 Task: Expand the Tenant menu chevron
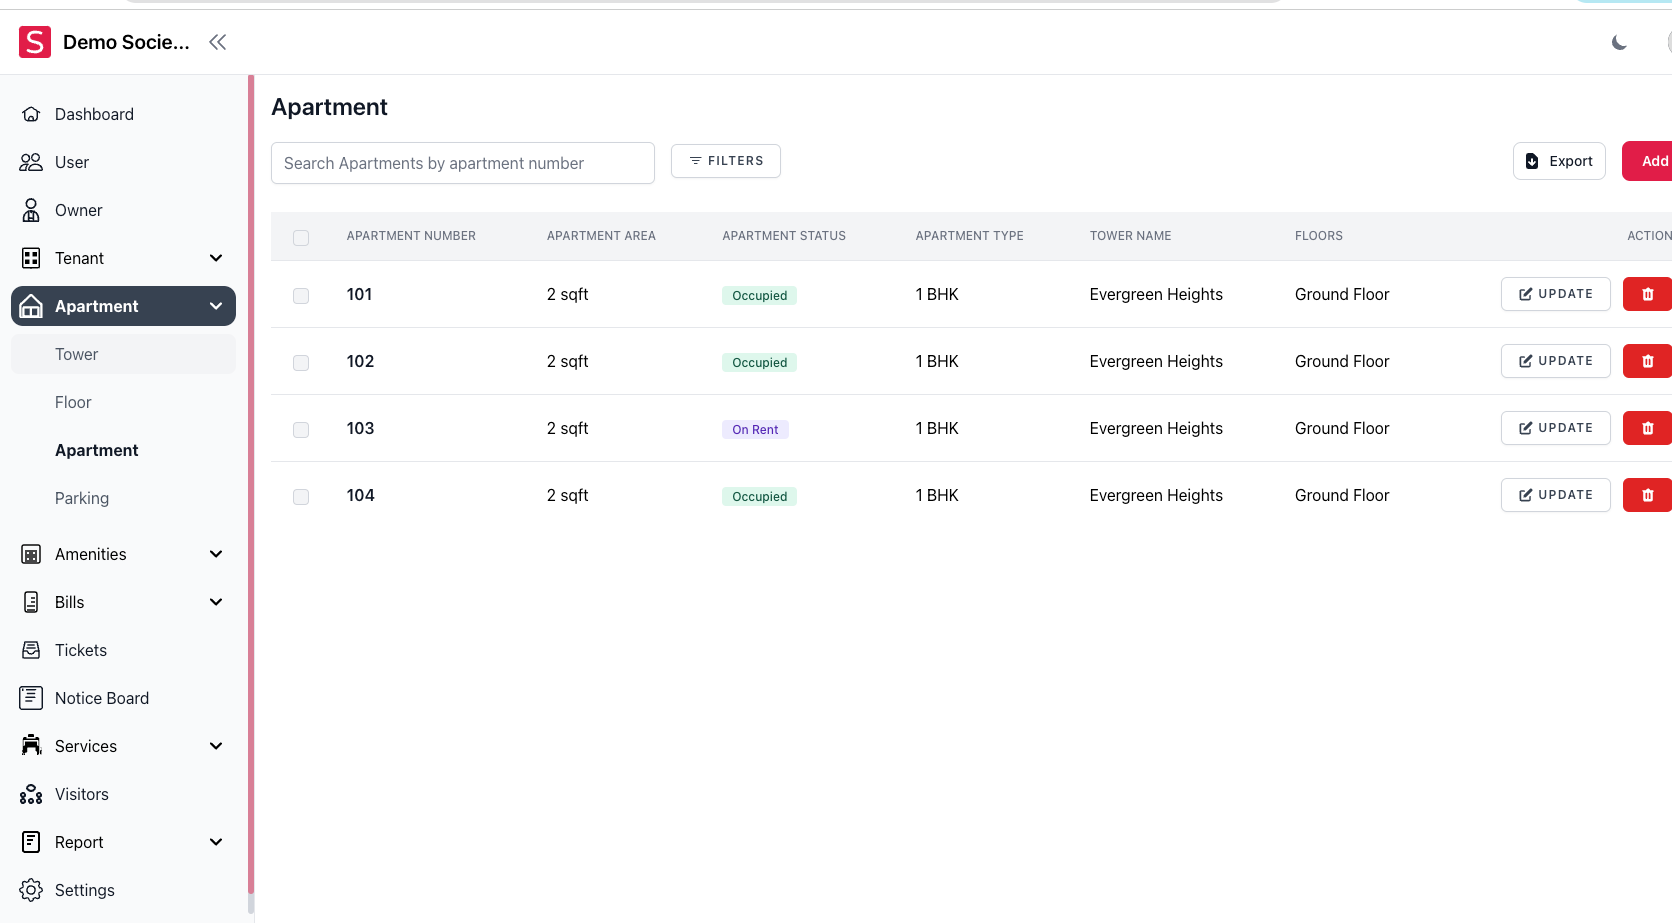pyautogui.click(x=216, y=258)
